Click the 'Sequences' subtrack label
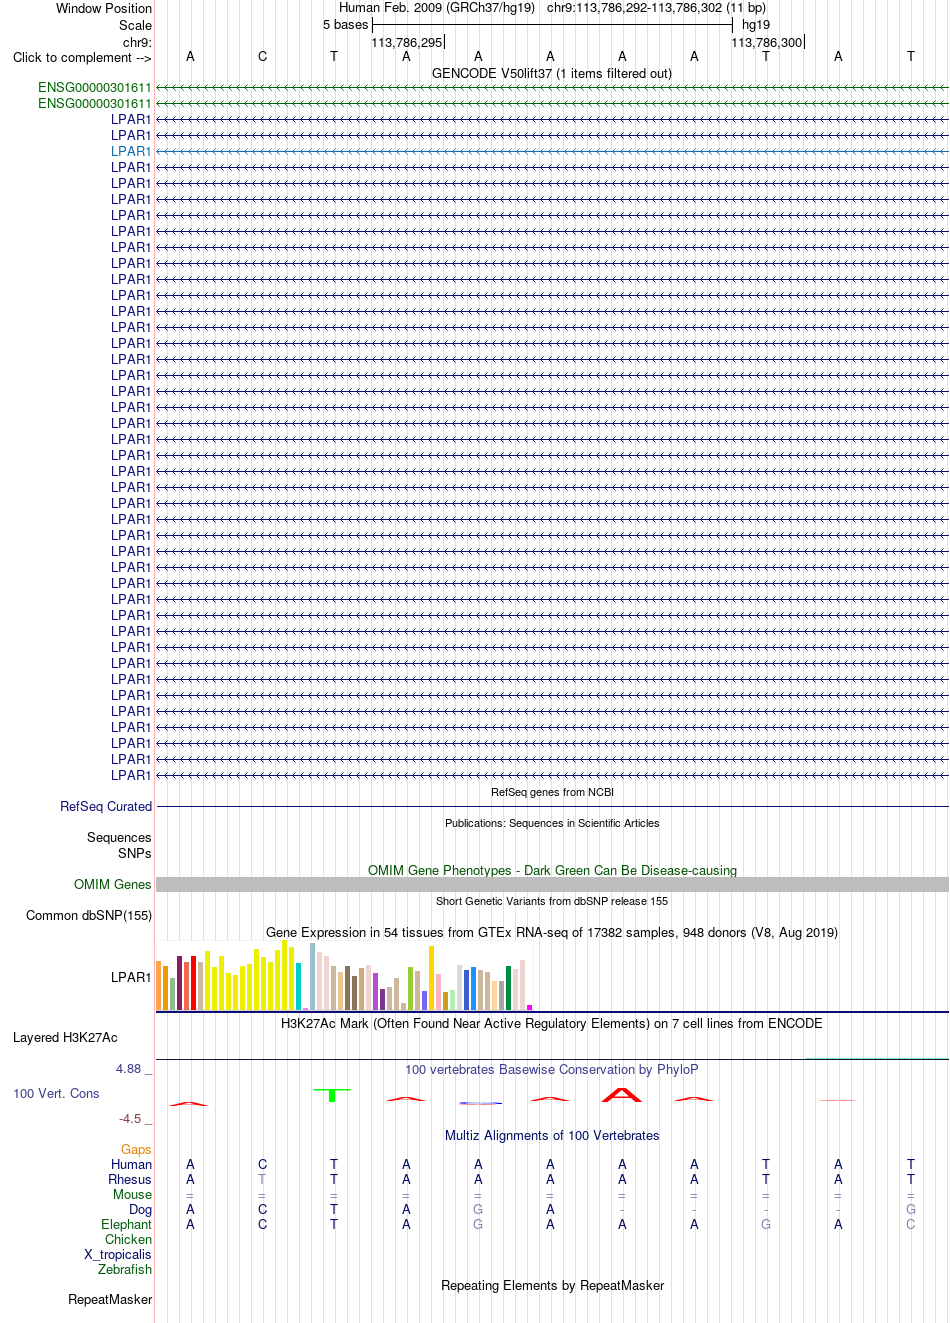This screenshot has width=950, height=1323. pos(119,837)
